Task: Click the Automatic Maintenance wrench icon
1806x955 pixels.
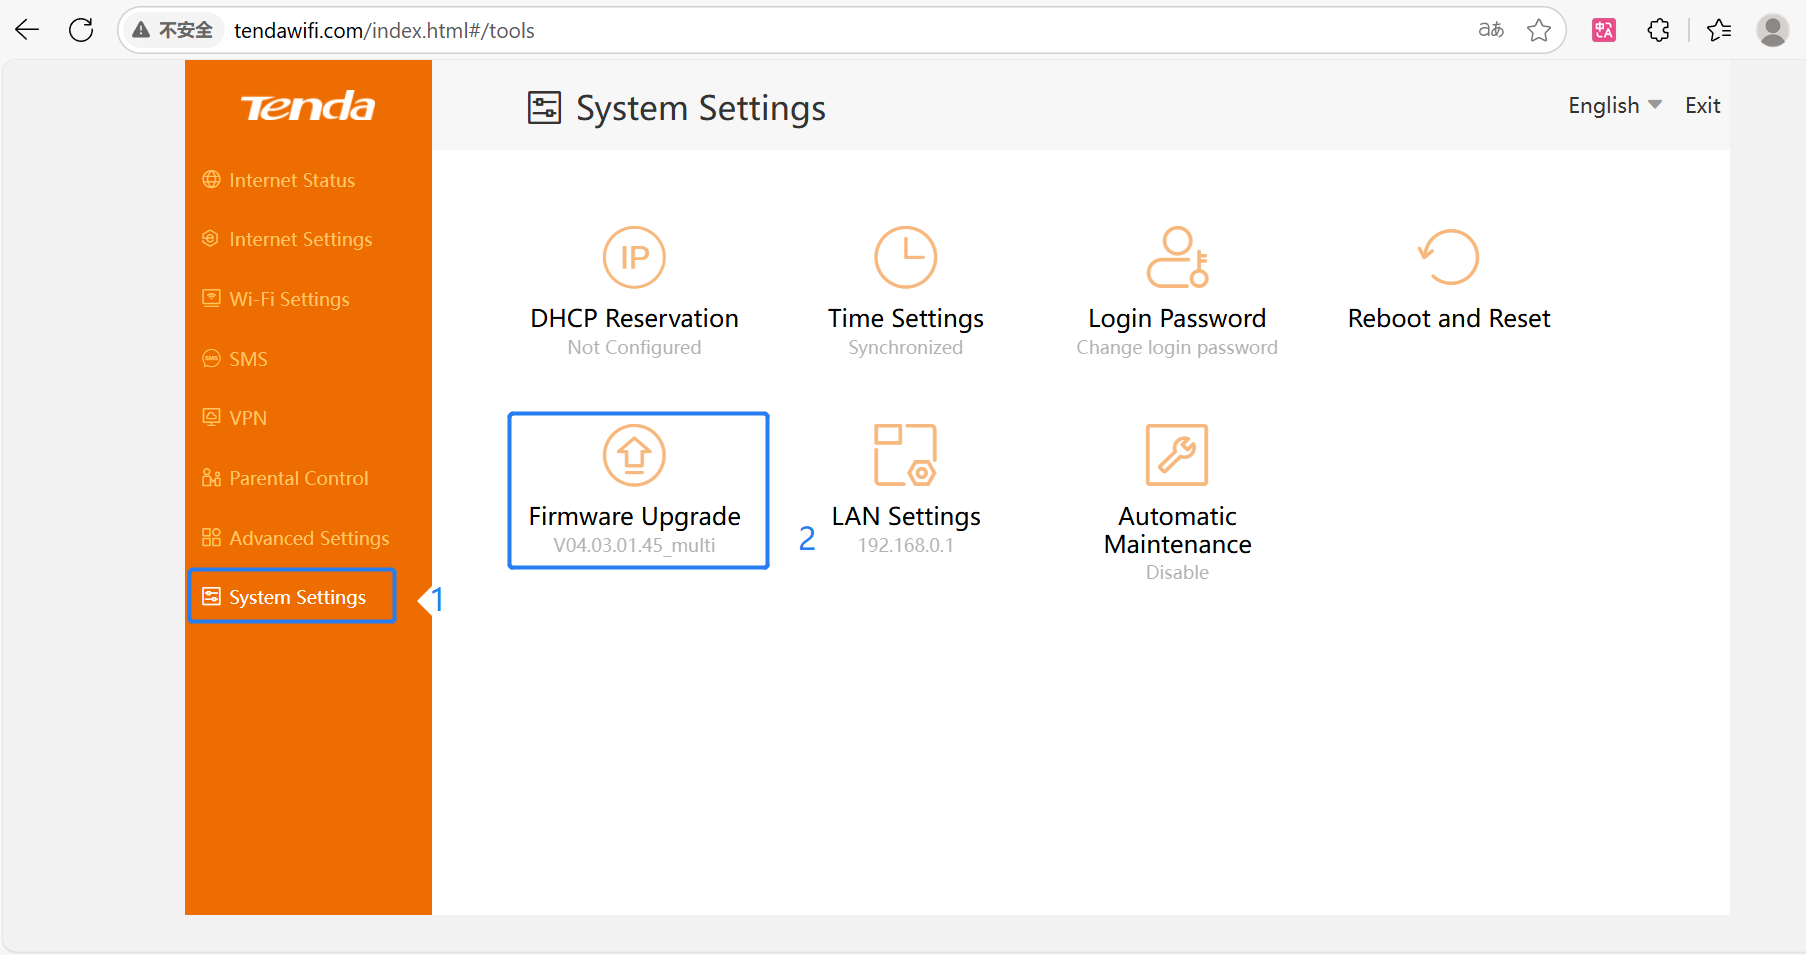Action: pos(1176,455)
